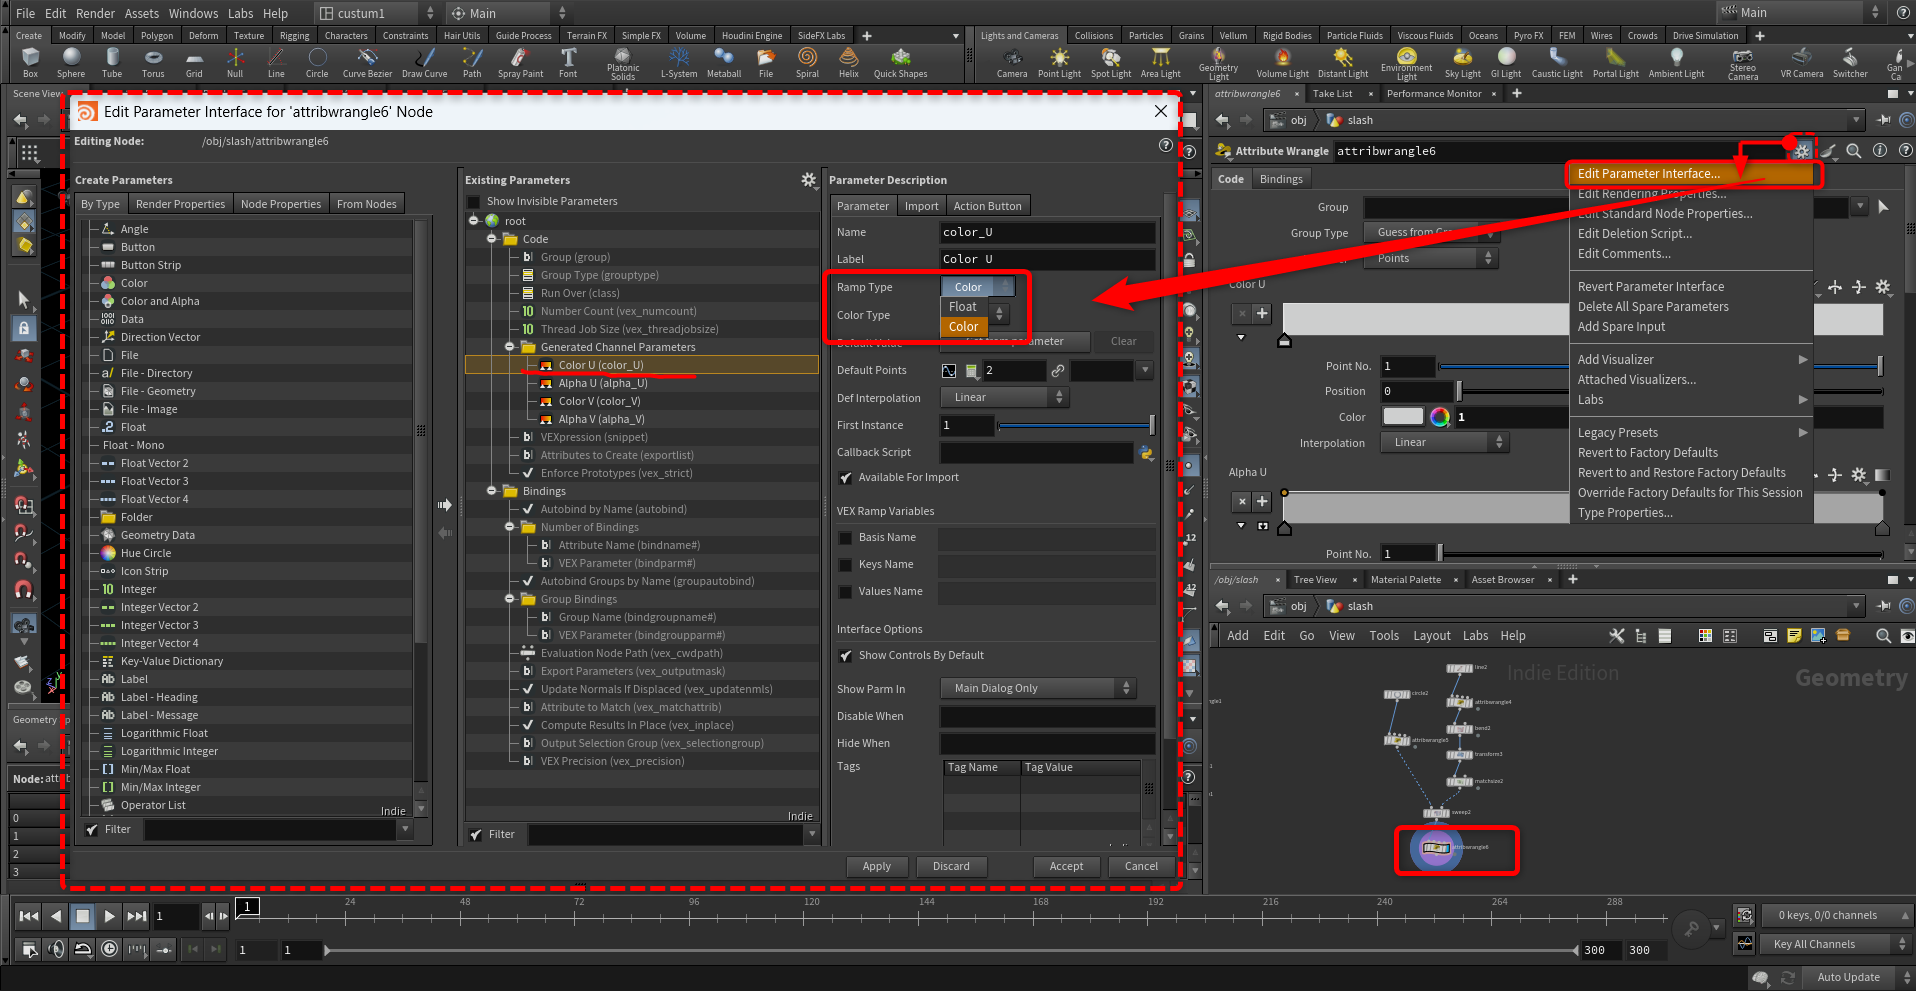This screenshot has width=1916, height=991.
Task: Toggle Available For Import checkbox
Action: click(845, 478)
